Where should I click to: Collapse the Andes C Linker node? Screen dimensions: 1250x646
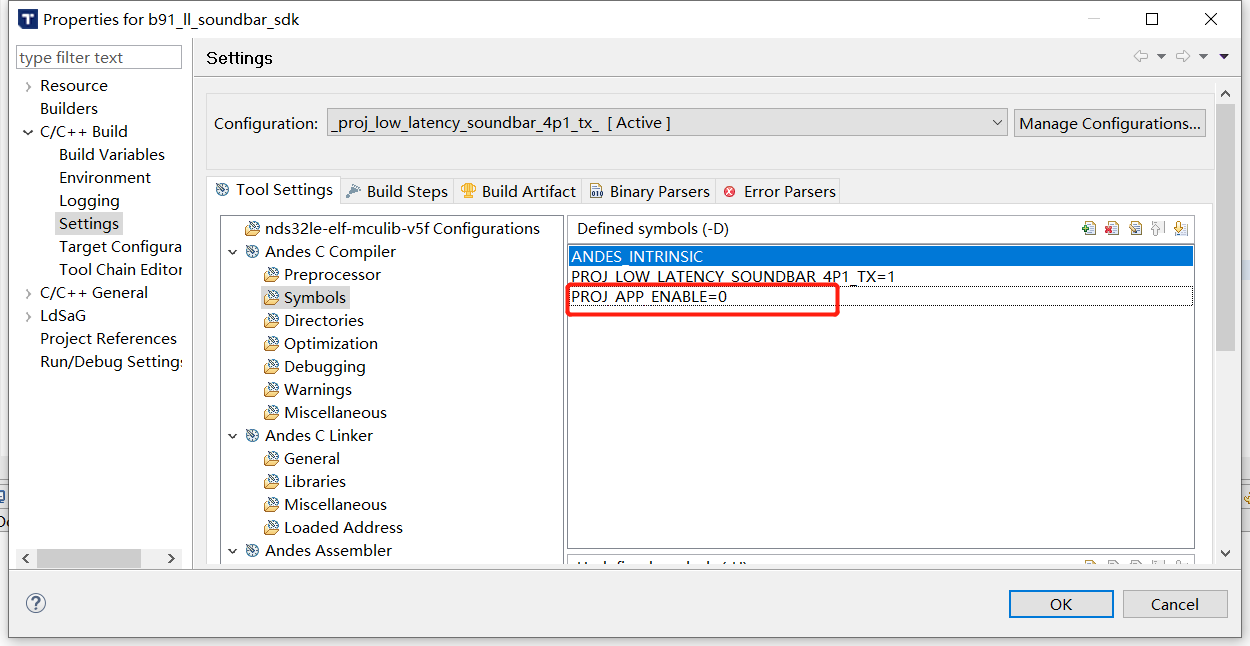[233, 436]
